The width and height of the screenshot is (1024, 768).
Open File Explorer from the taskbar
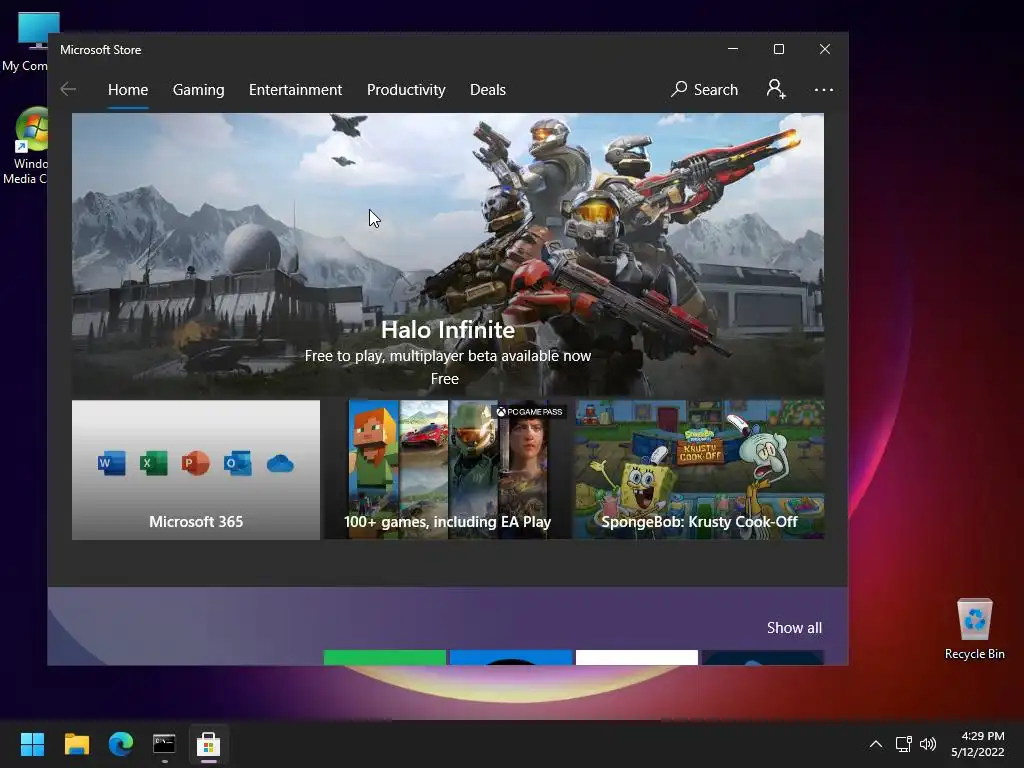click(x=76, y=744)
